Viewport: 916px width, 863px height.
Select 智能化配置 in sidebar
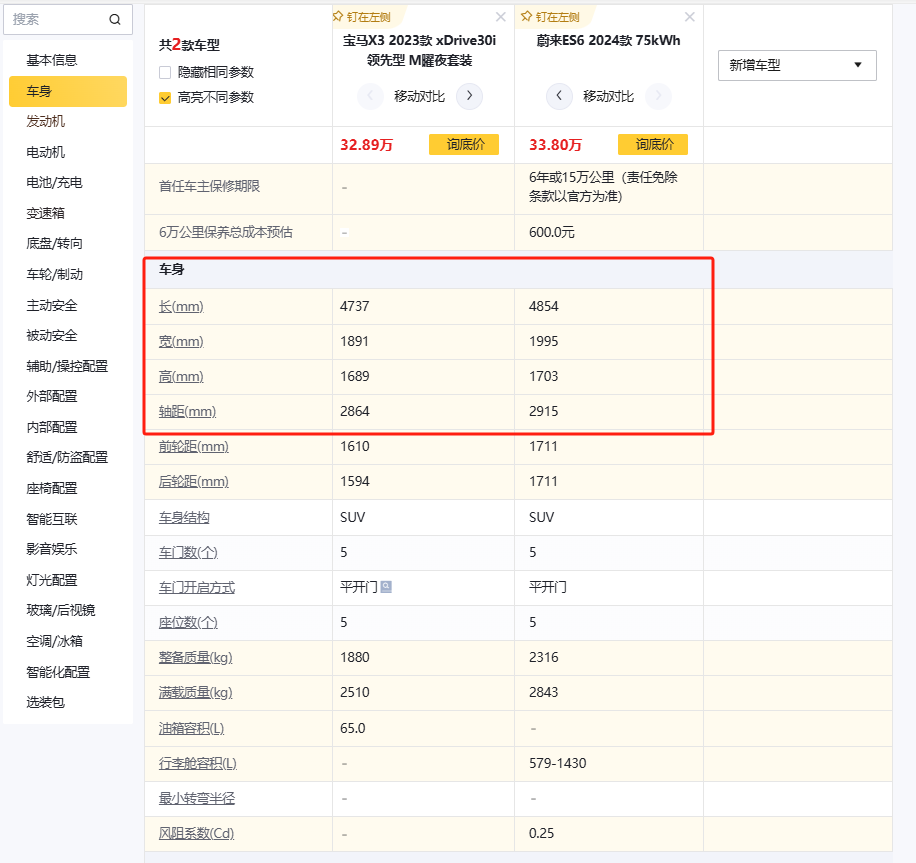click(58, 672)
